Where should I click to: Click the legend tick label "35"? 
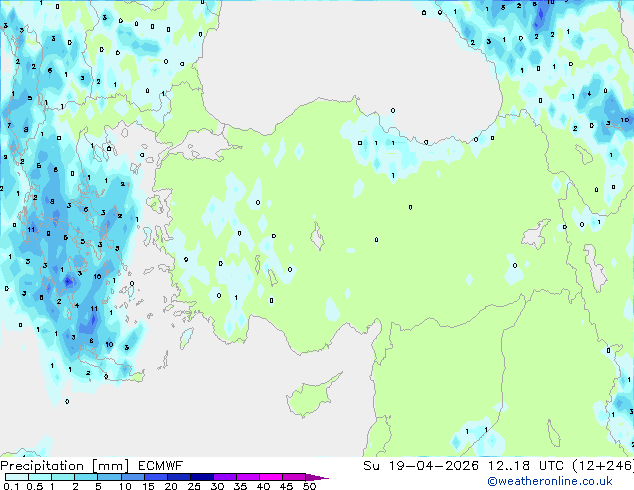click(240, 486)
